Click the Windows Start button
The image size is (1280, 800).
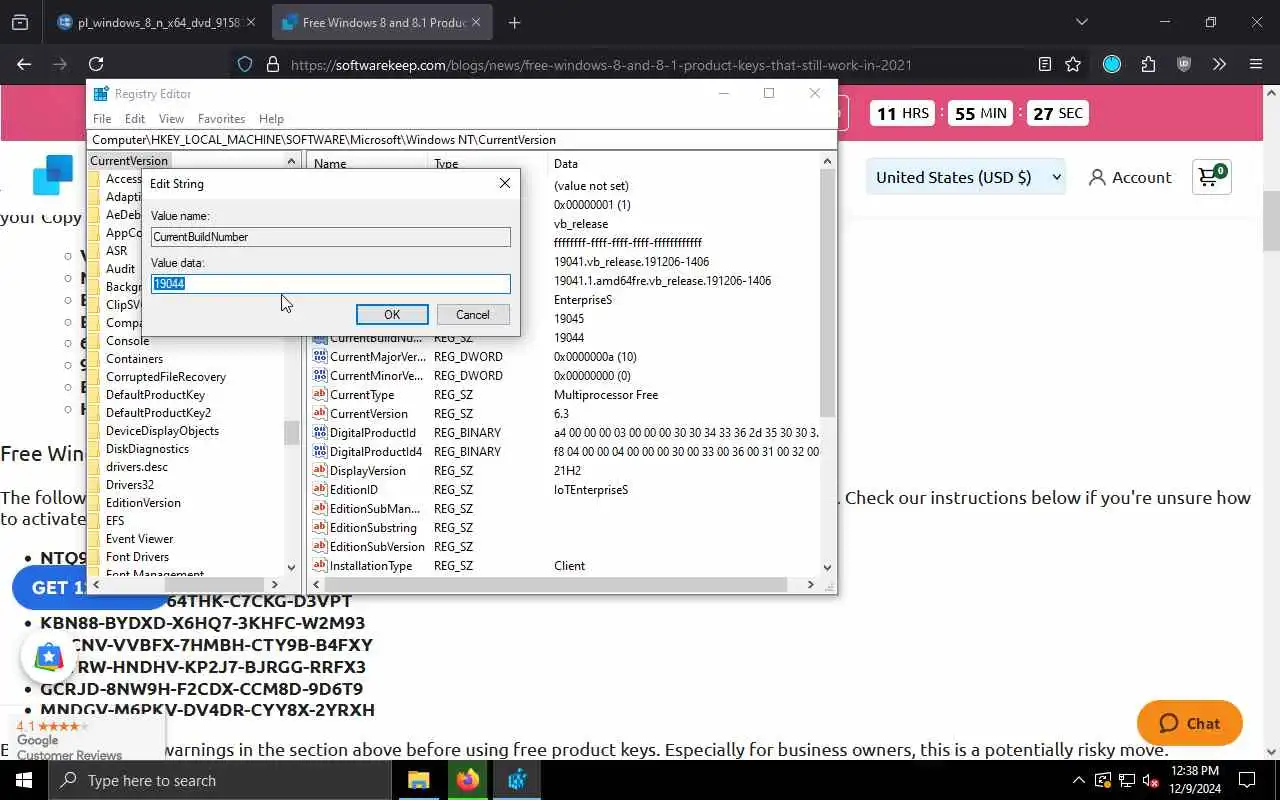point(24,780)
